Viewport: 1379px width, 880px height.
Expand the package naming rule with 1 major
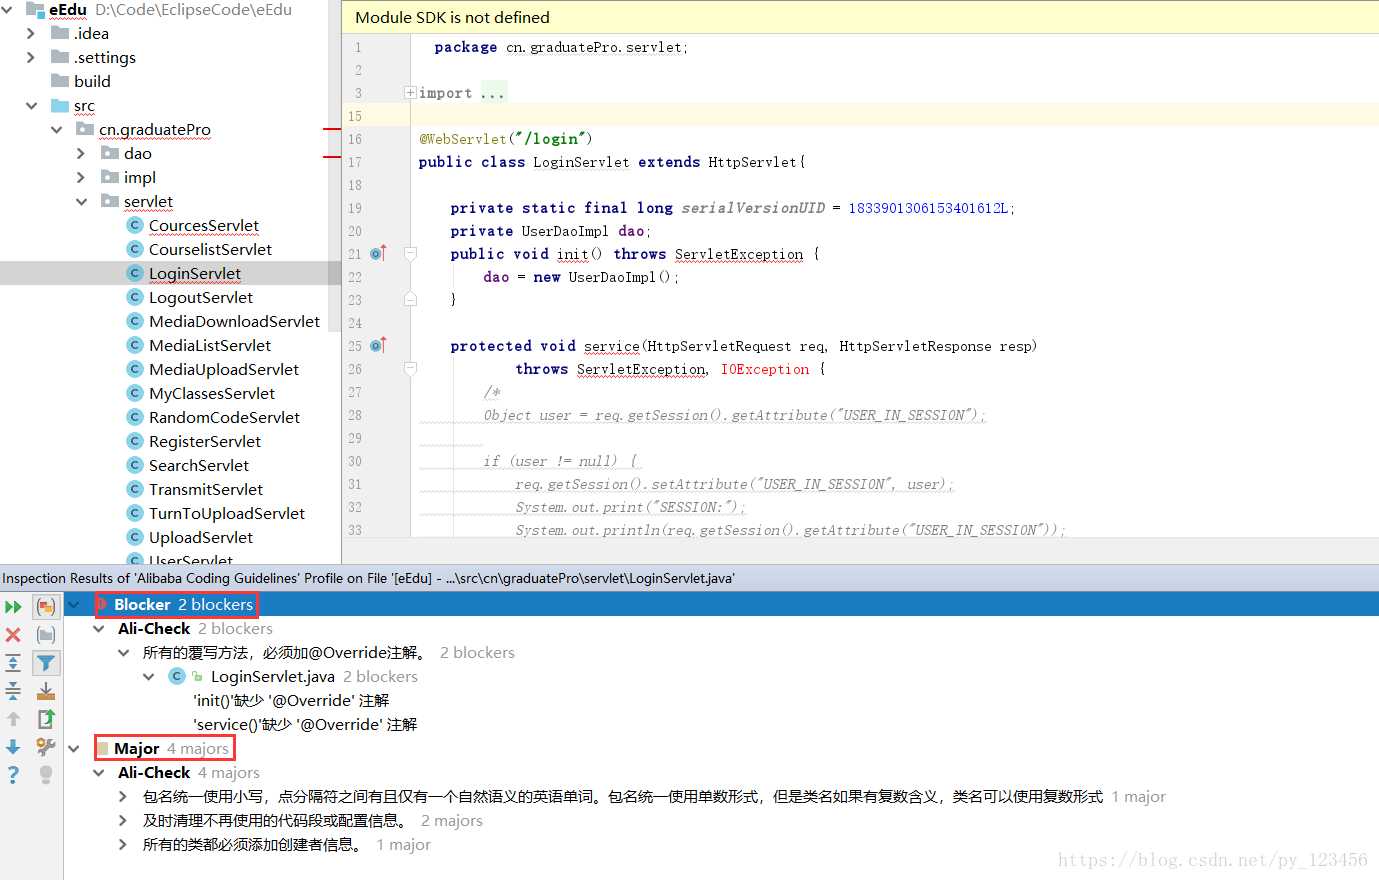tap(123, 797)
